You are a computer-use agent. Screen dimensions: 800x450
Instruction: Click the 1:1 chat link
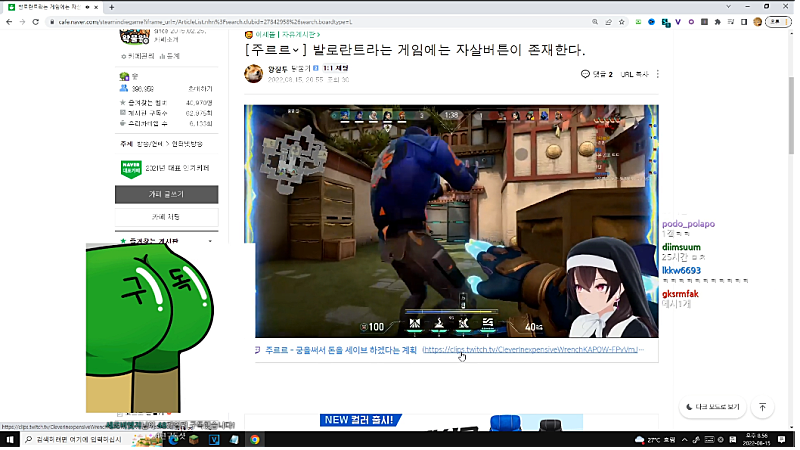(x=336, y=68)
